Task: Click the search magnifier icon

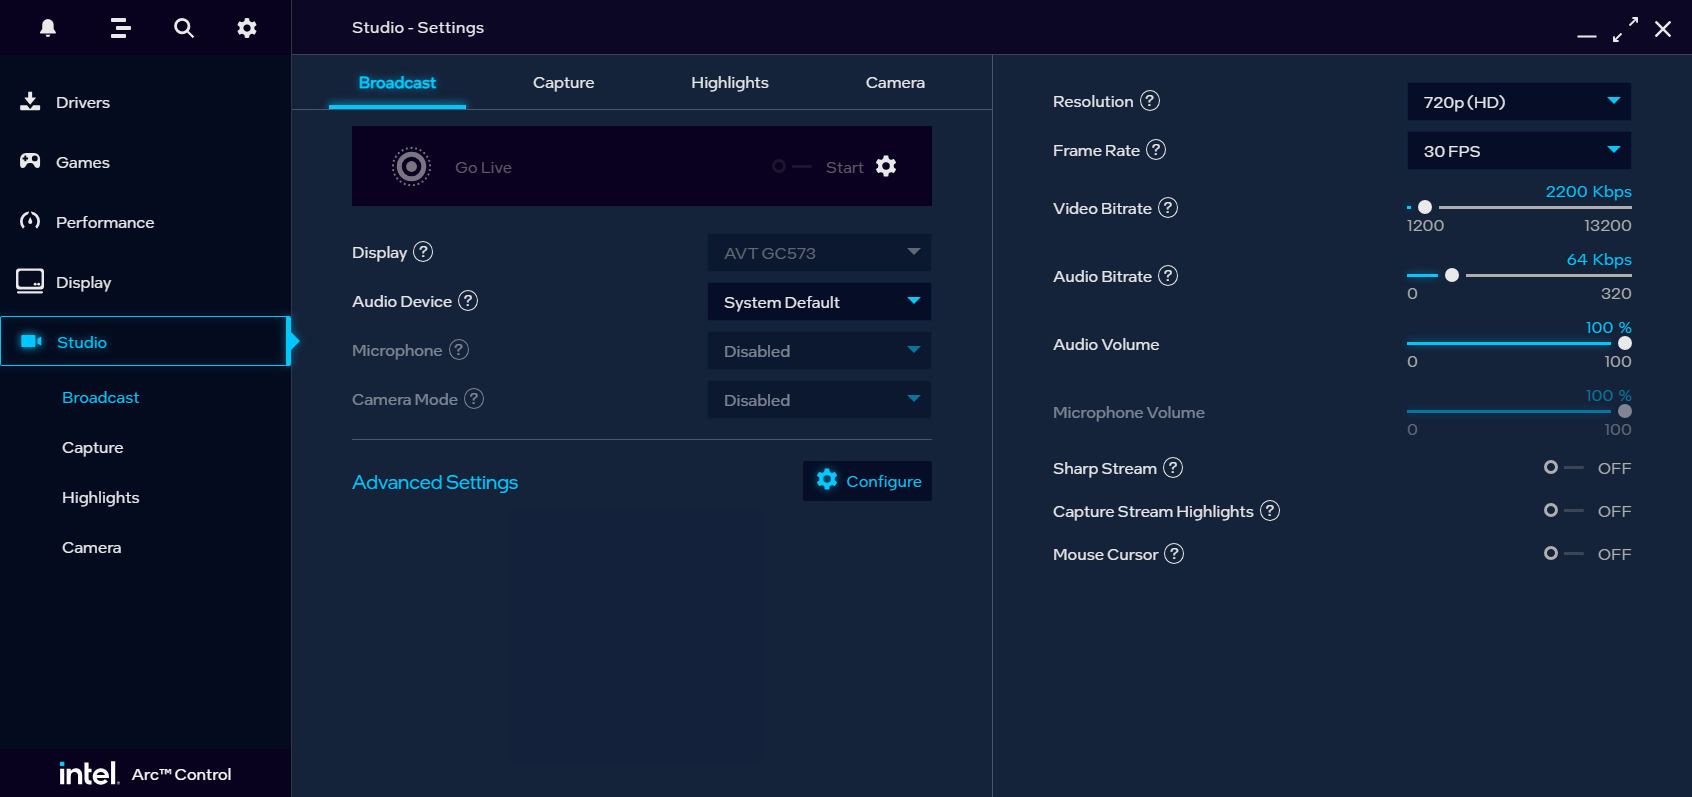Action: pos(184,28)
